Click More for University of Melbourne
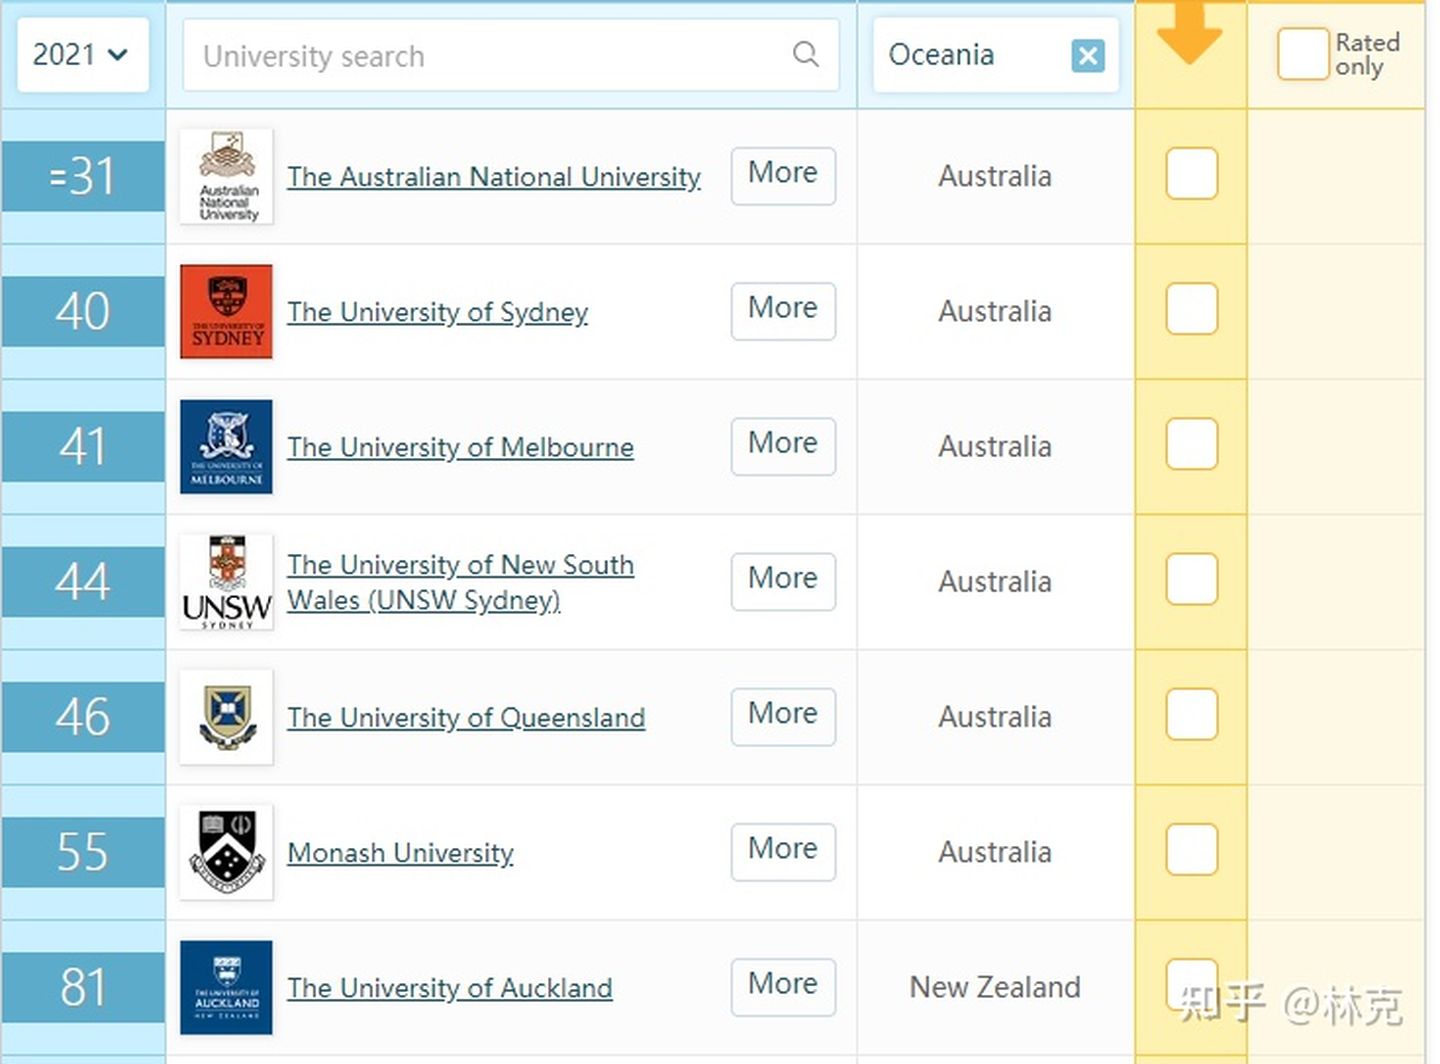1440x1064 pixels. coord(783,446)
